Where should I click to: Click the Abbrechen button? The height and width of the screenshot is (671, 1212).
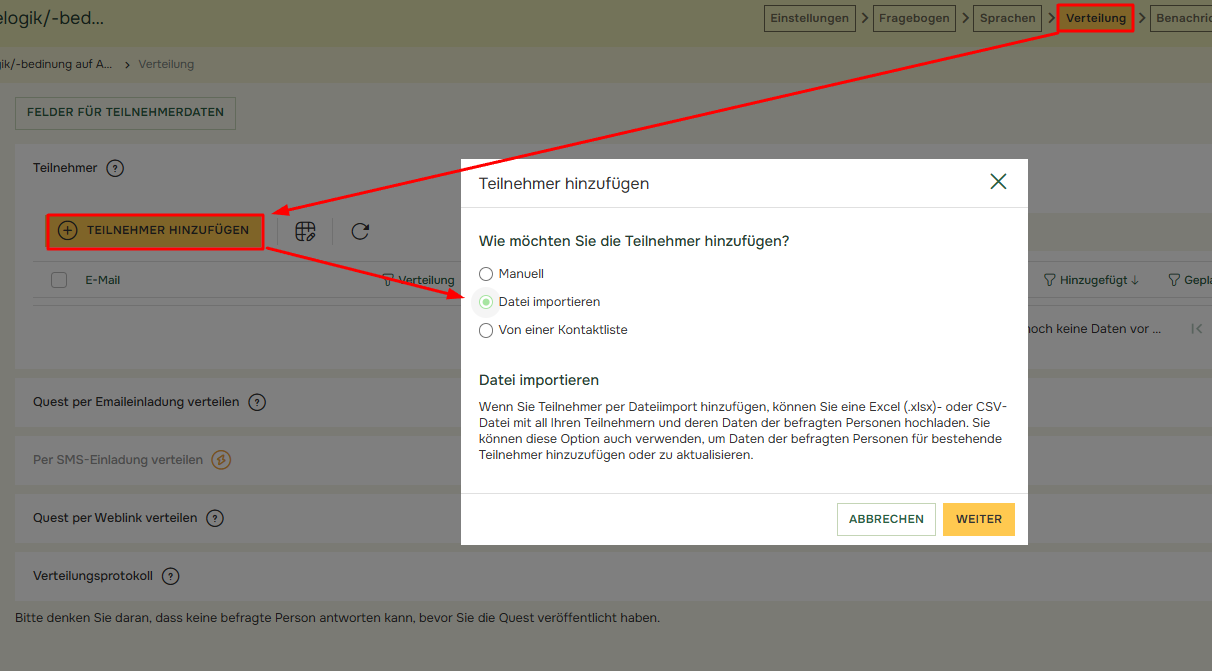(x=886, y=519)
